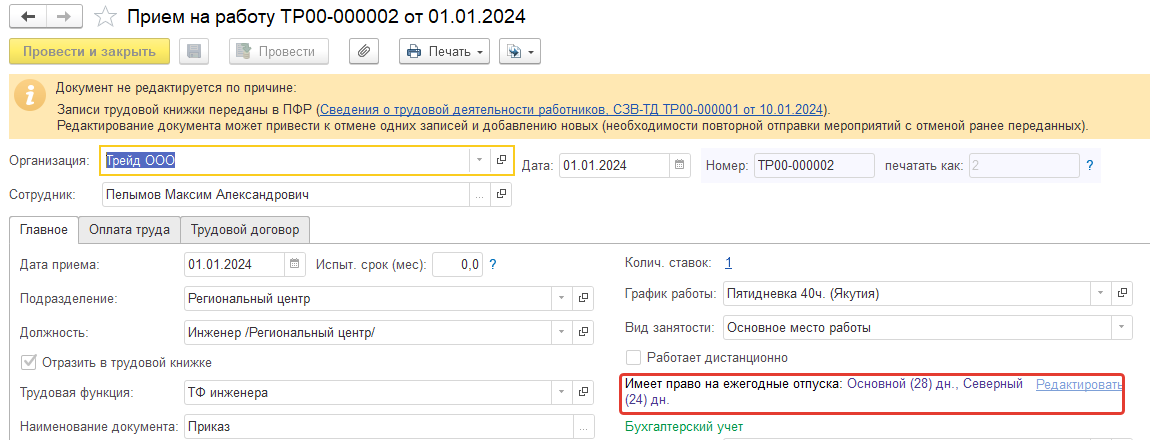Click the Номер field TP00-000002
Viewport: 1150px width, 440px height.
(x=813, y=166)
